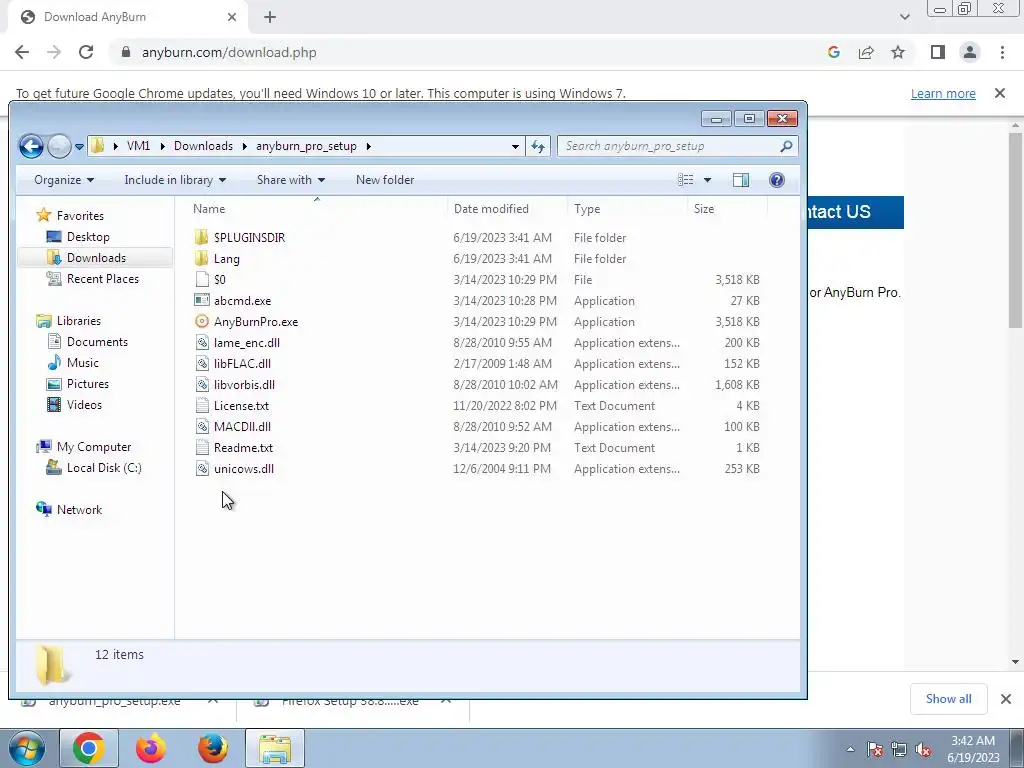Expand arrow after anyburn_pro_setup breadcrumb
The height and width of the screenshot is (768, 1024).
click(x=368, y=146)
